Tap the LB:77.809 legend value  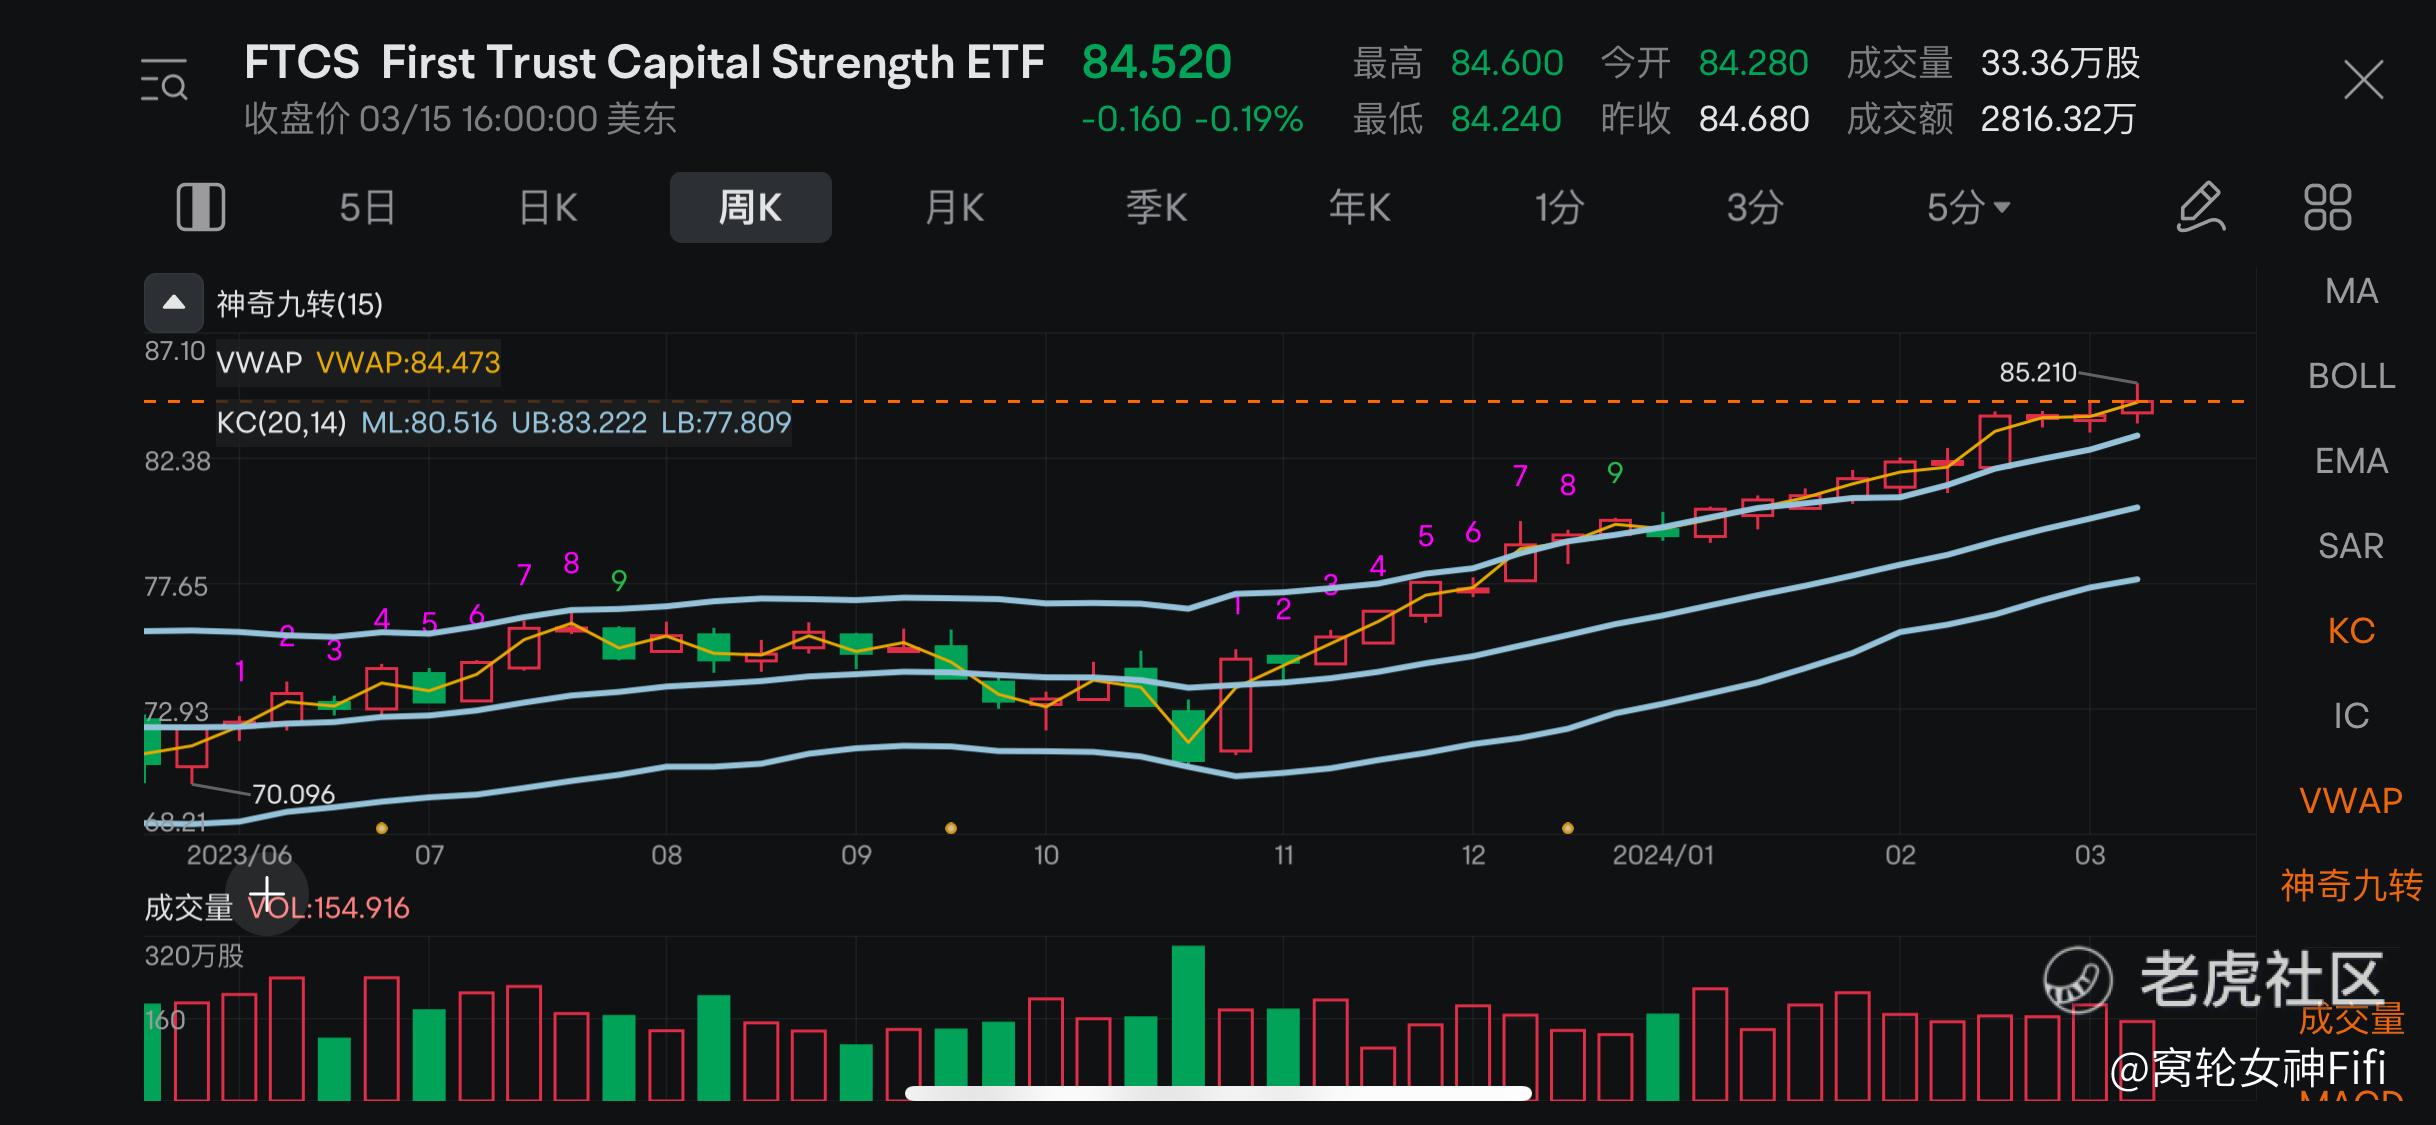(726, 422)
